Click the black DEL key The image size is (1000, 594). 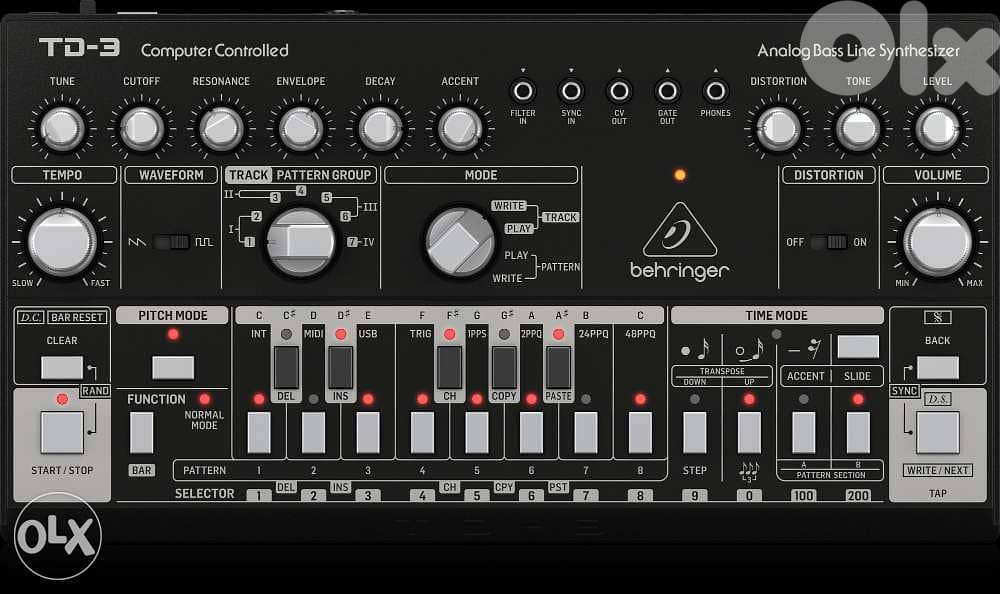[286, 368]
